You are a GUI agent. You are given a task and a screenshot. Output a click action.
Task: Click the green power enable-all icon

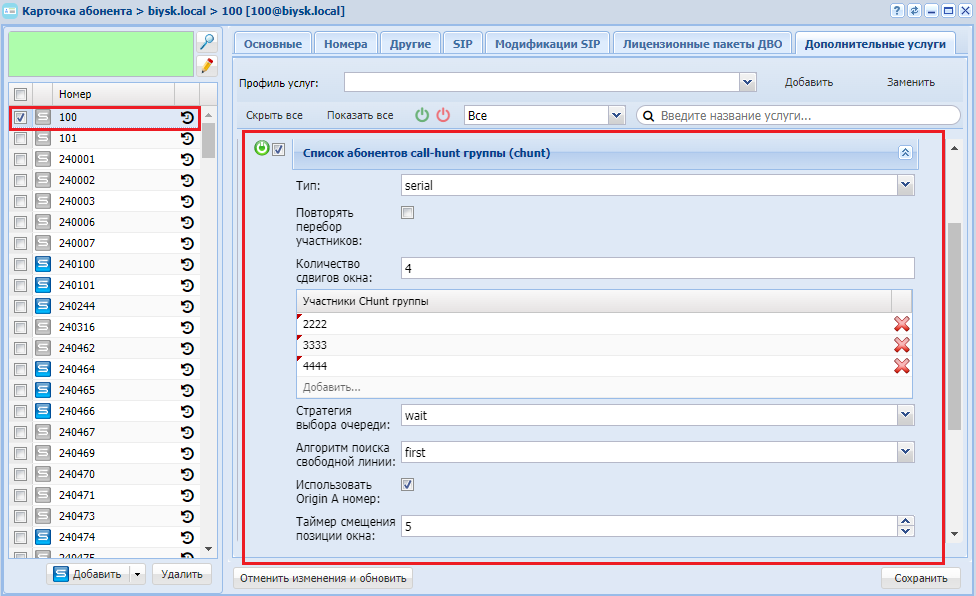tap(422, 115)
